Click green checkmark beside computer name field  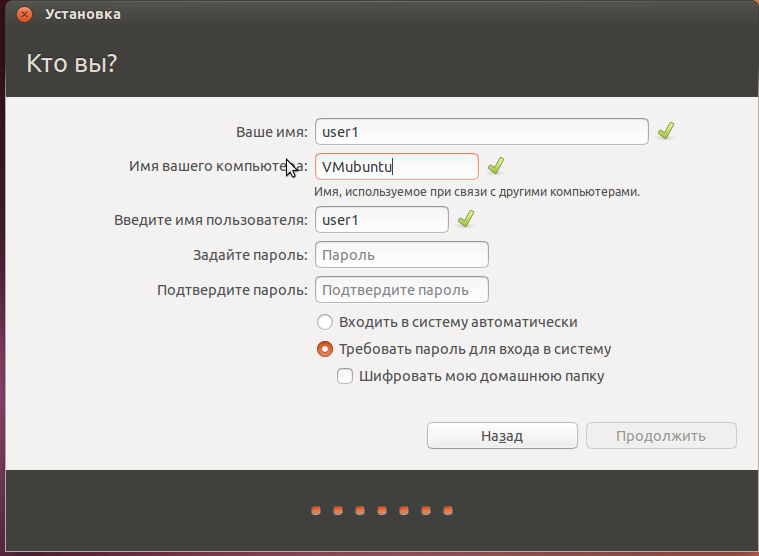(496, 166)
